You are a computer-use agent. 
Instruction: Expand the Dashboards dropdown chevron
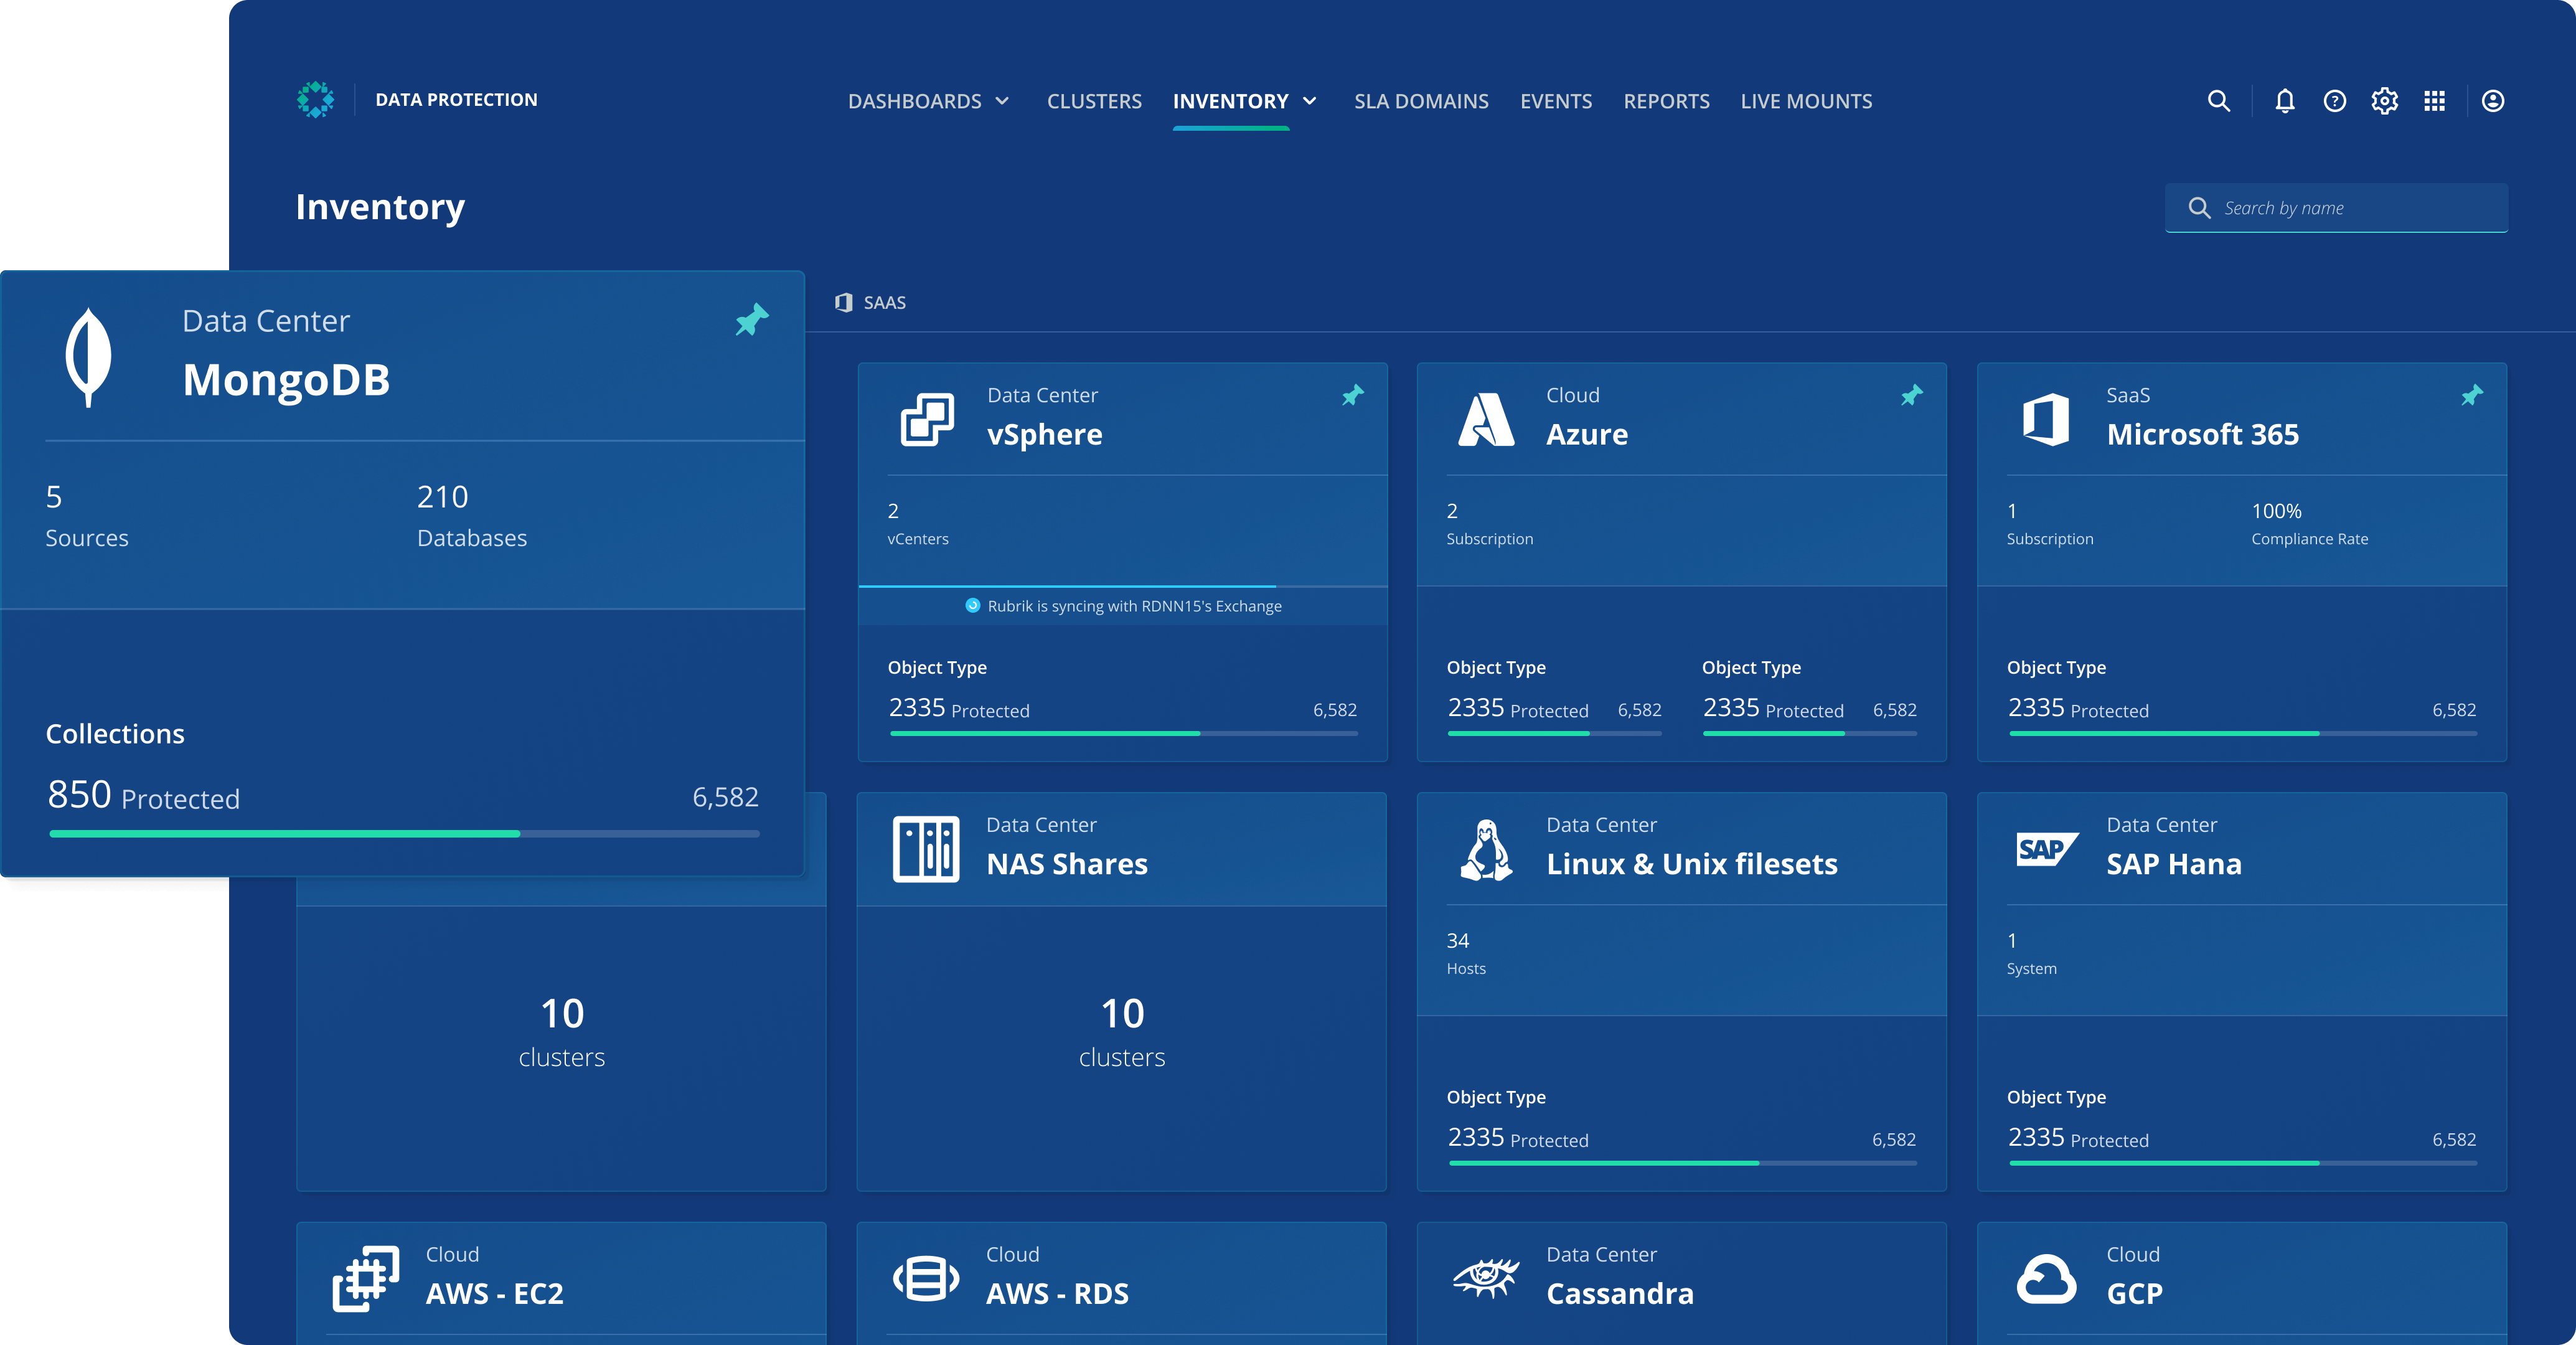coord(1002,101)
